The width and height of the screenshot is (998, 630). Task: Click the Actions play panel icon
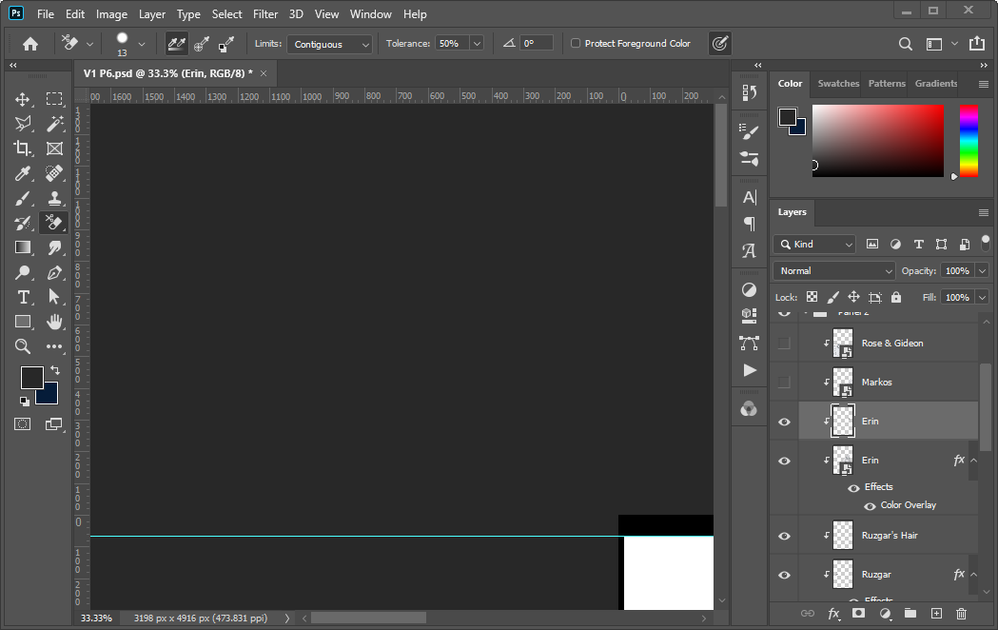(x=749, y=370)
